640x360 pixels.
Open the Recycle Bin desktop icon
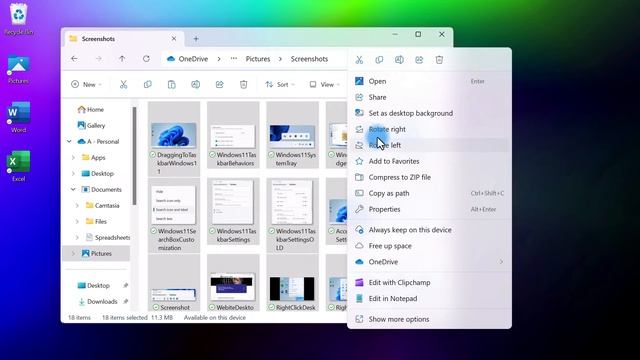19,19
